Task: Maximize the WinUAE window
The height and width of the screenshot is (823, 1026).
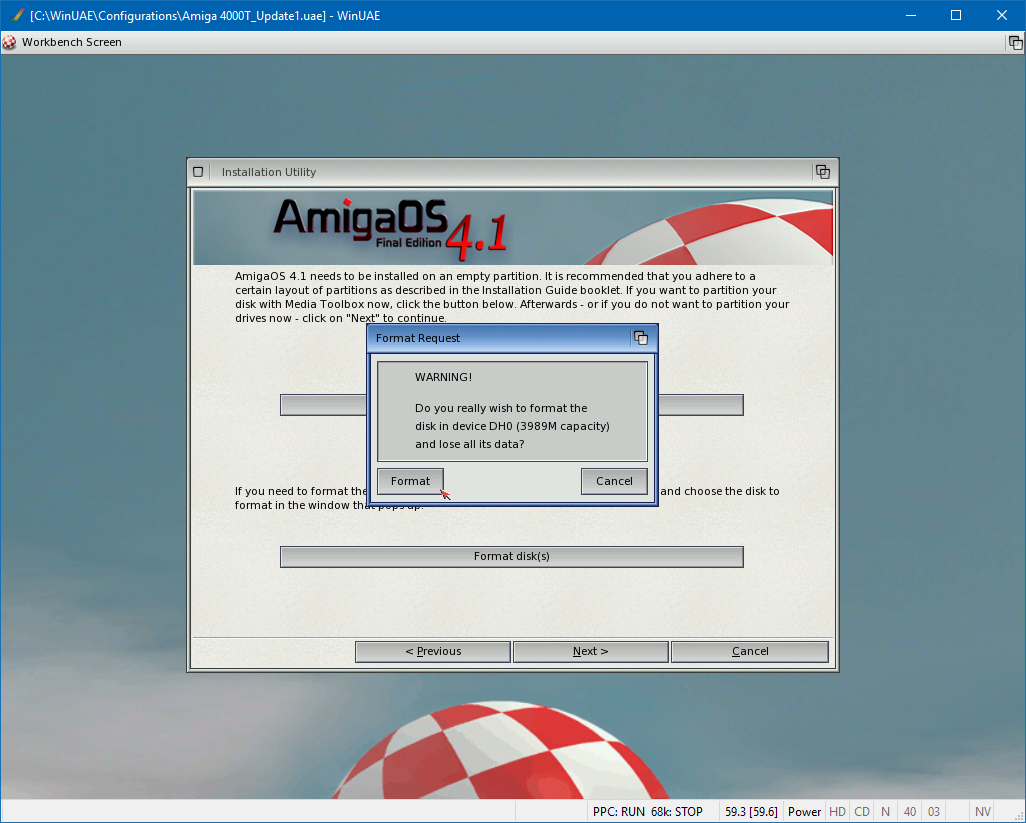Action: pos(955,15)
